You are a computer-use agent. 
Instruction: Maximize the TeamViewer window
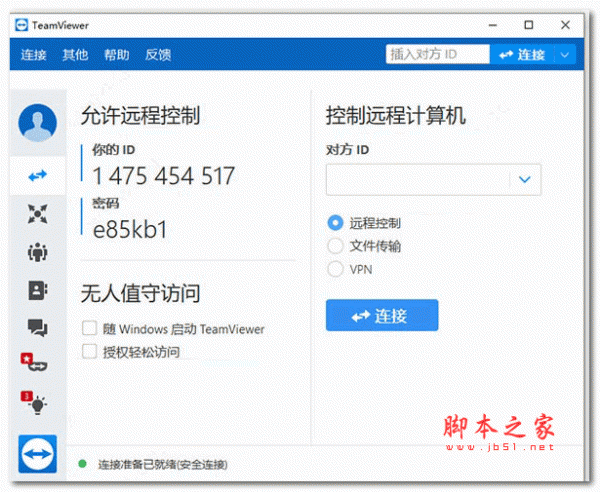click(529, 25)
